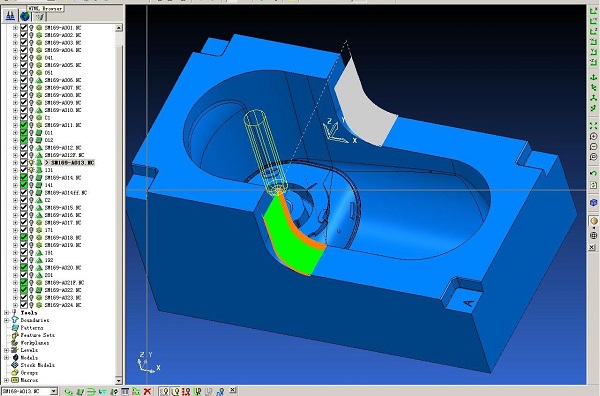The image size is (600, 396).
Task: Switch to ISO 2 isometric view
Action: click(x=593, y=88)
